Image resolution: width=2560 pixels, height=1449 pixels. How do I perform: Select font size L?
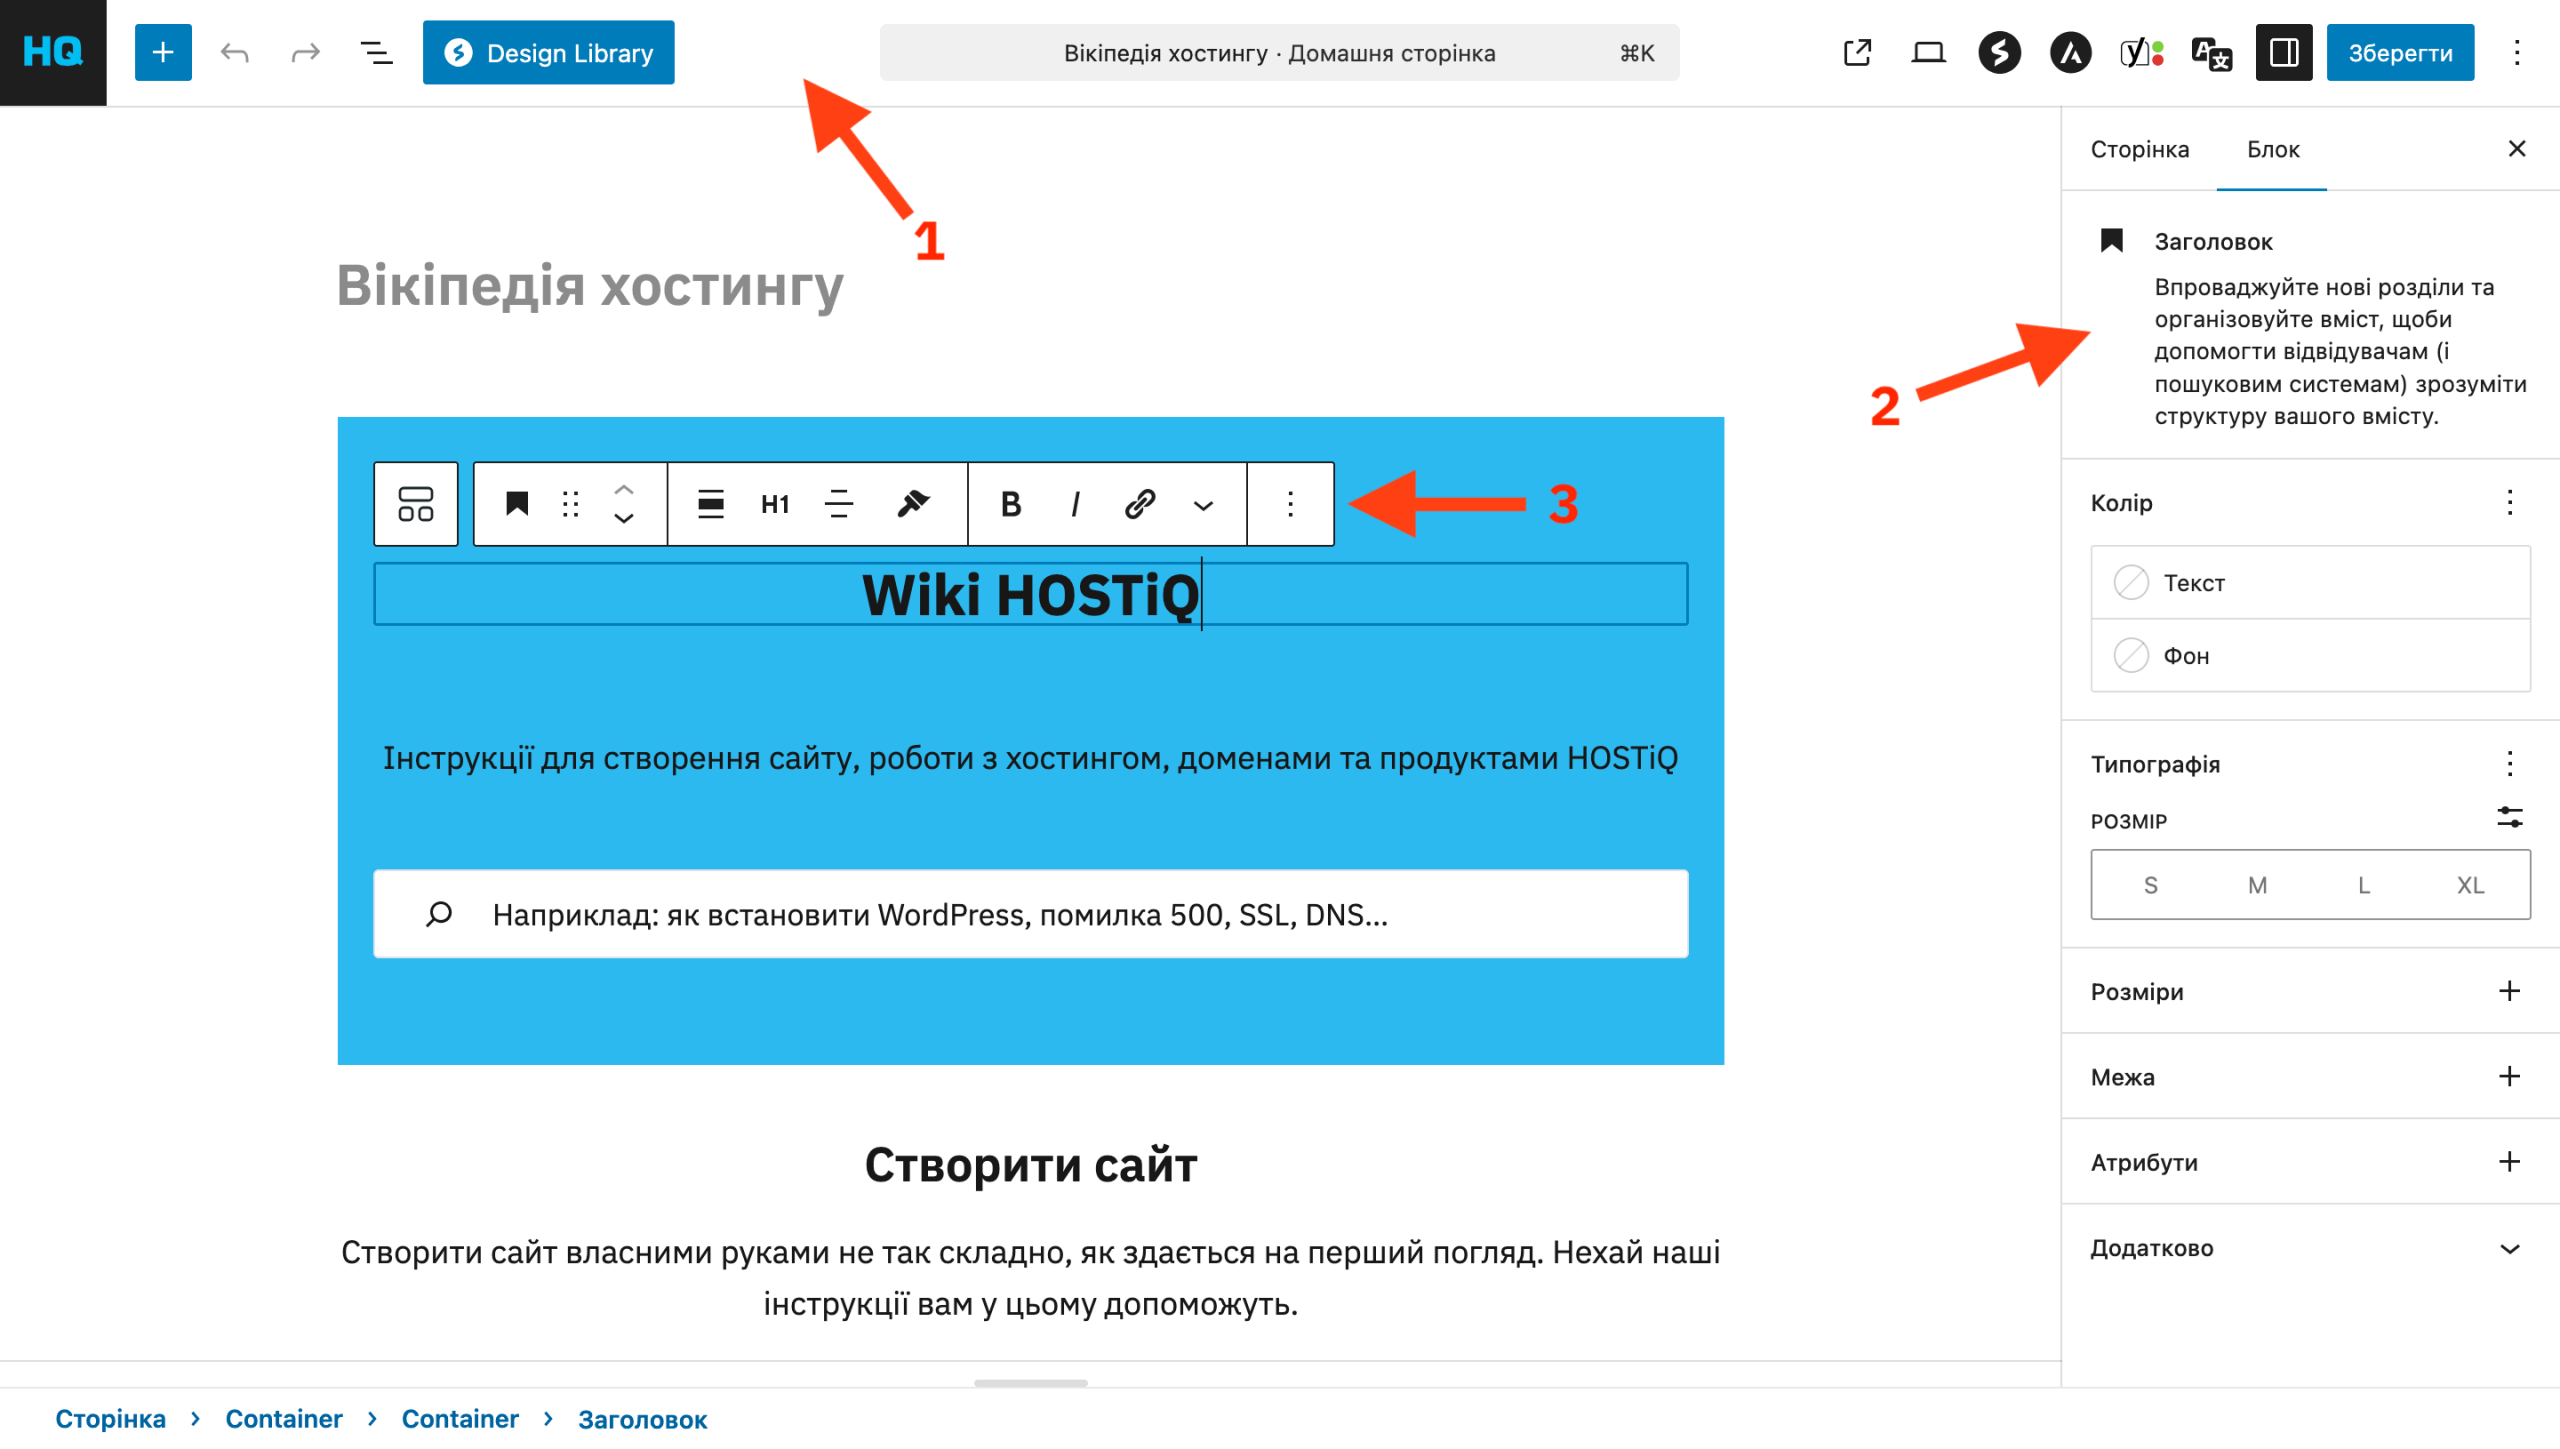[2363, 885]
